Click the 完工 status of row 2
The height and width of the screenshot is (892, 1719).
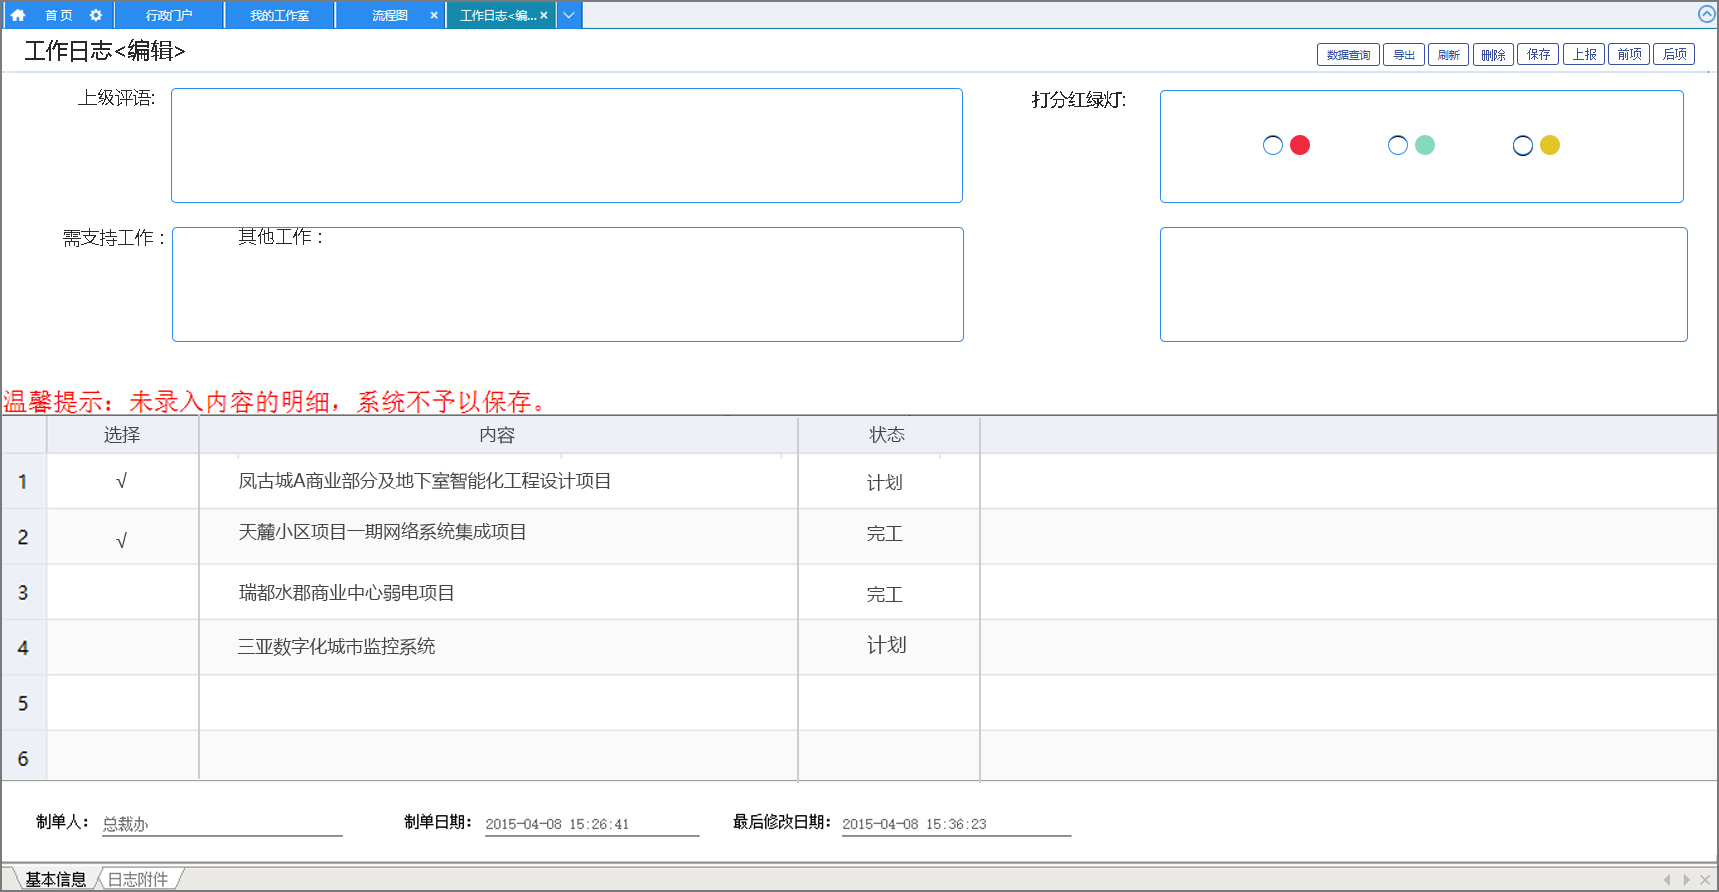(x=885, y=534)
